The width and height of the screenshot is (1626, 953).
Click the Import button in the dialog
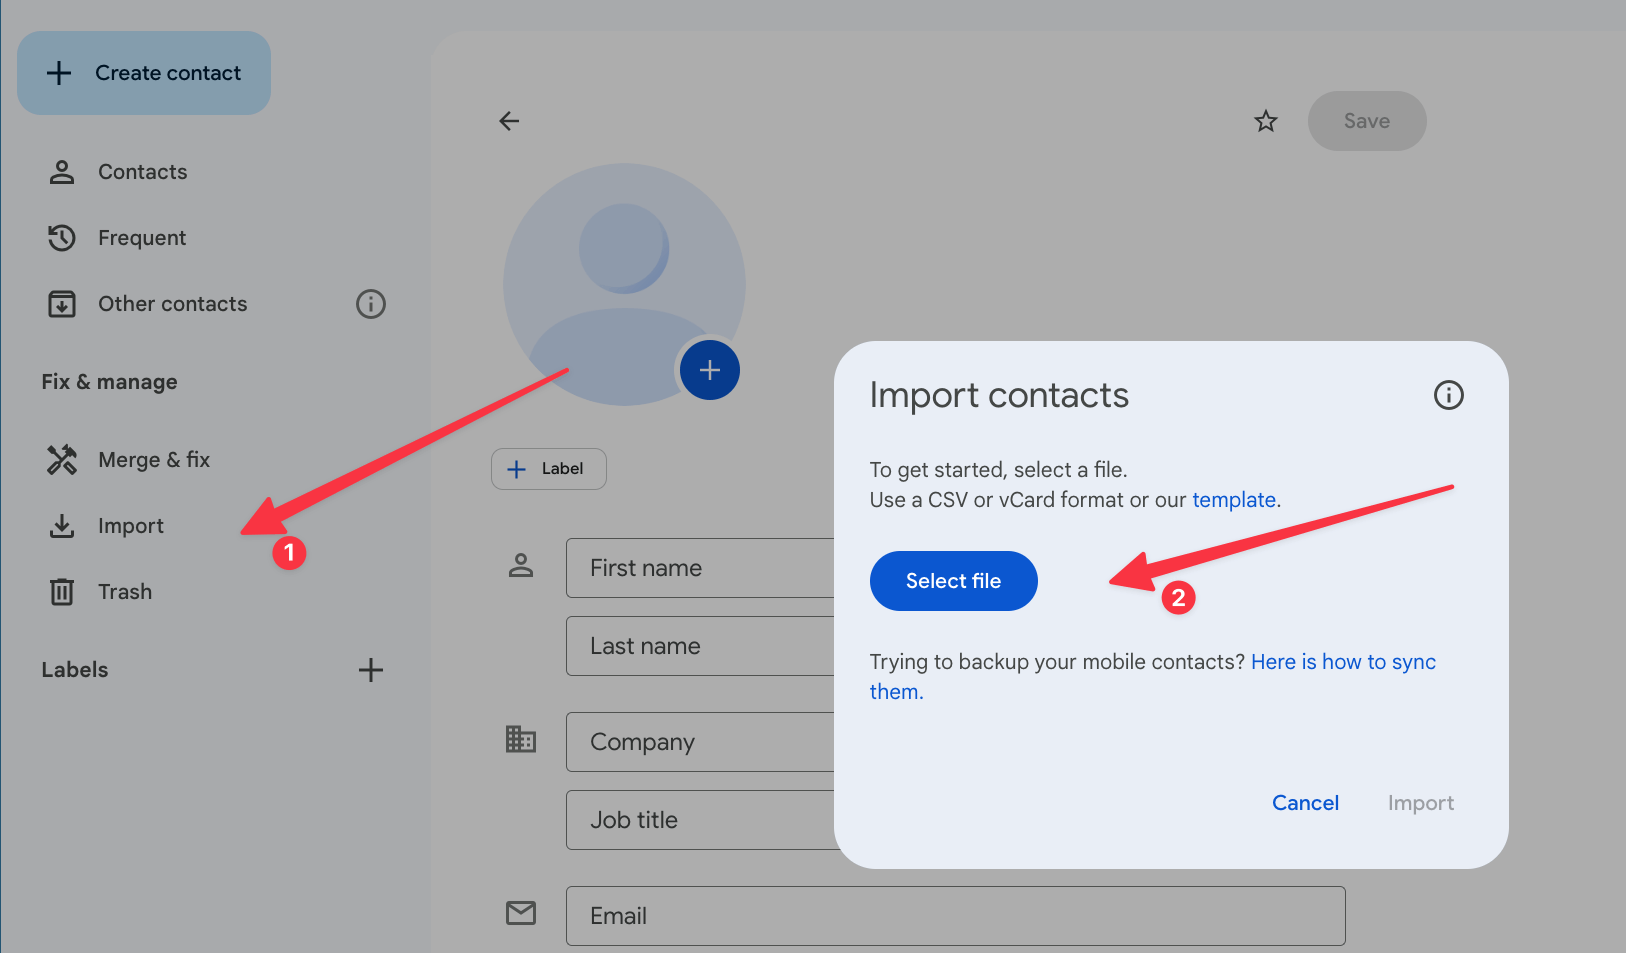click(1421, 803)
